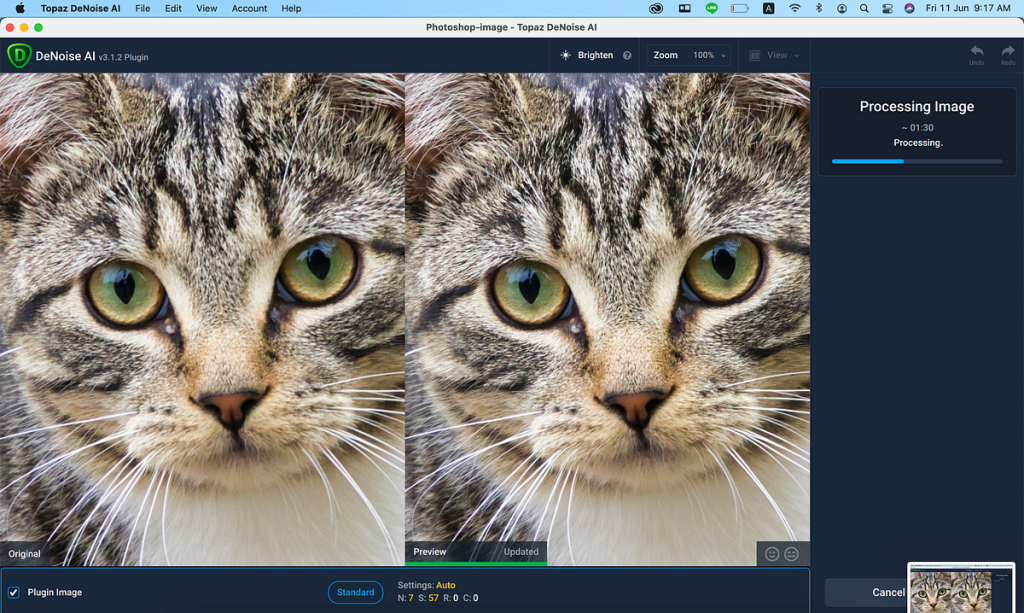The height and width of the screenshot is (613, 1024).
Task: Click the split View layout icon
Action: (x=754, y=55)
